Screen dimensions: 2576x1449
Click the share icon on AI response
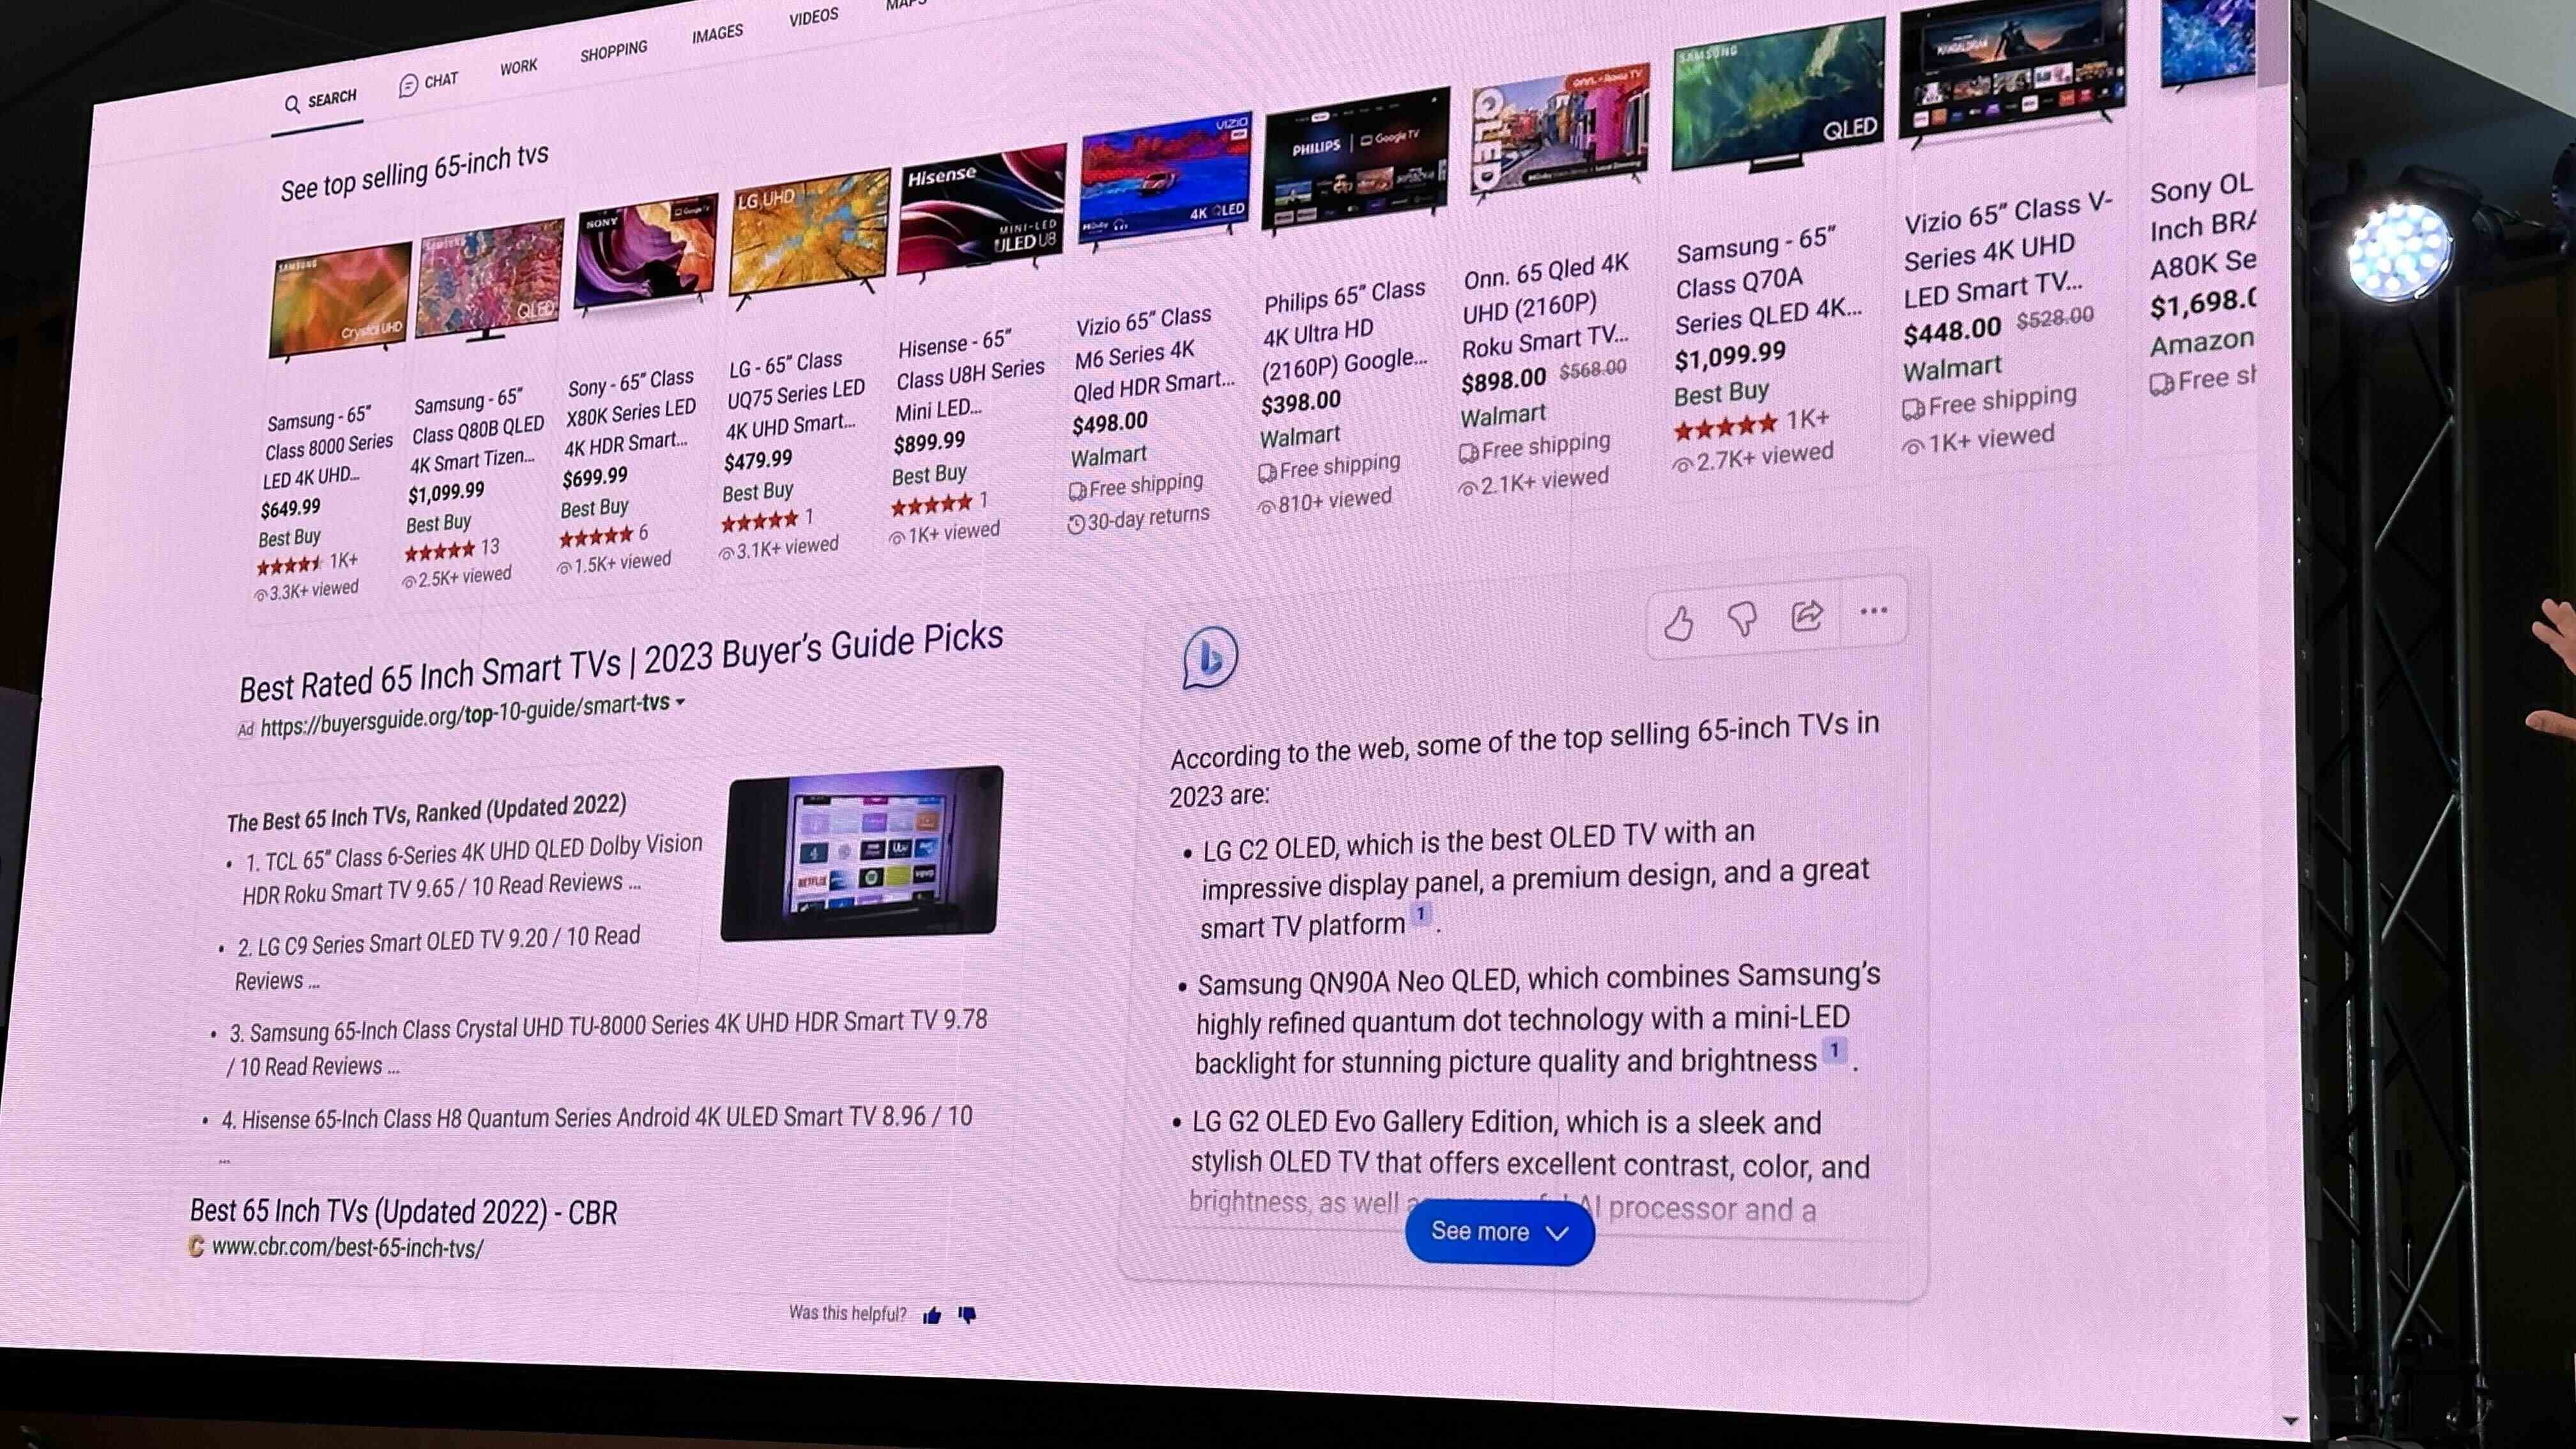coord(1806,616)
